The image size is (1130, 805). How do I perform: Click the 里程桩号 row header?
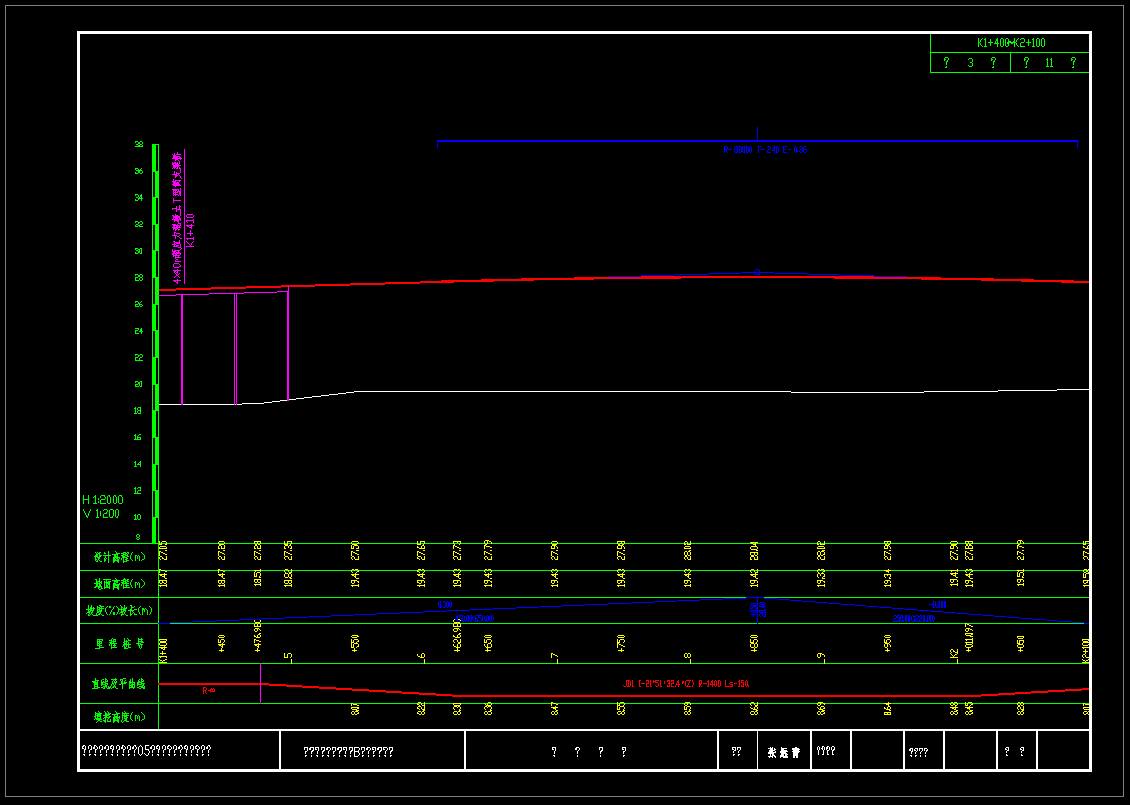point(118,643)
